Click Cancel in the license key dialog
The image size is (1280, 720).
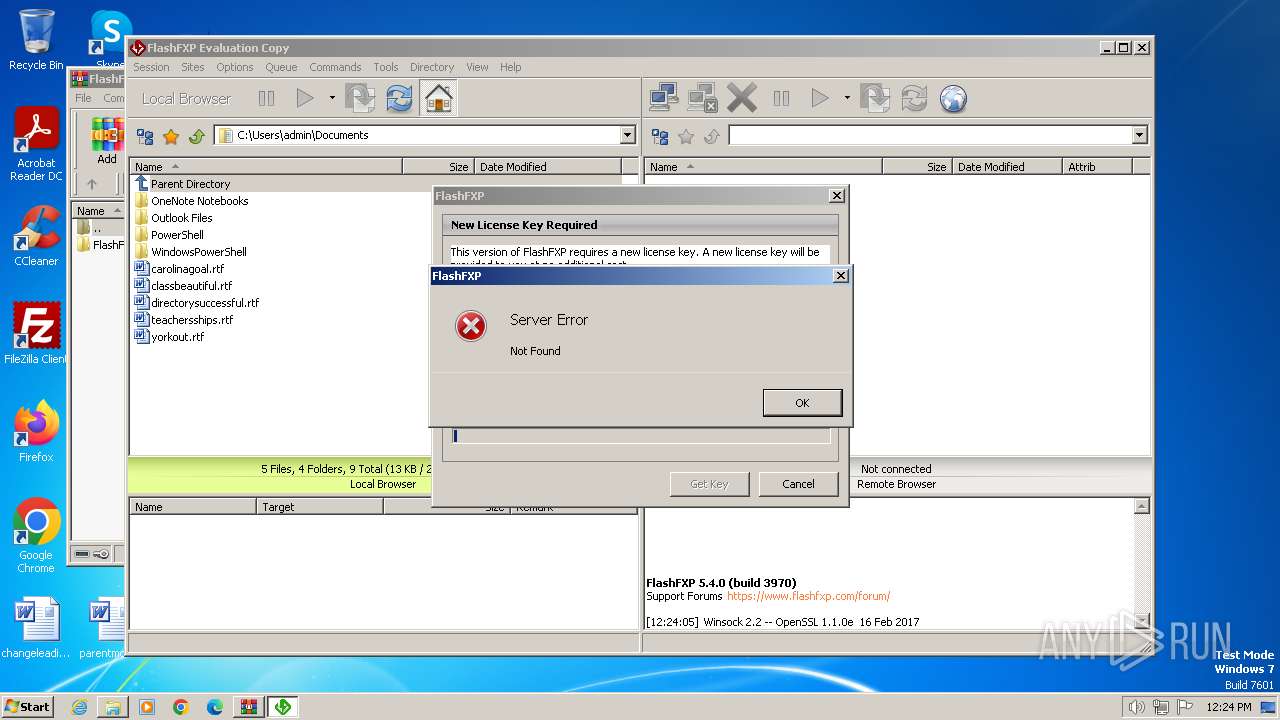point(798,484)
